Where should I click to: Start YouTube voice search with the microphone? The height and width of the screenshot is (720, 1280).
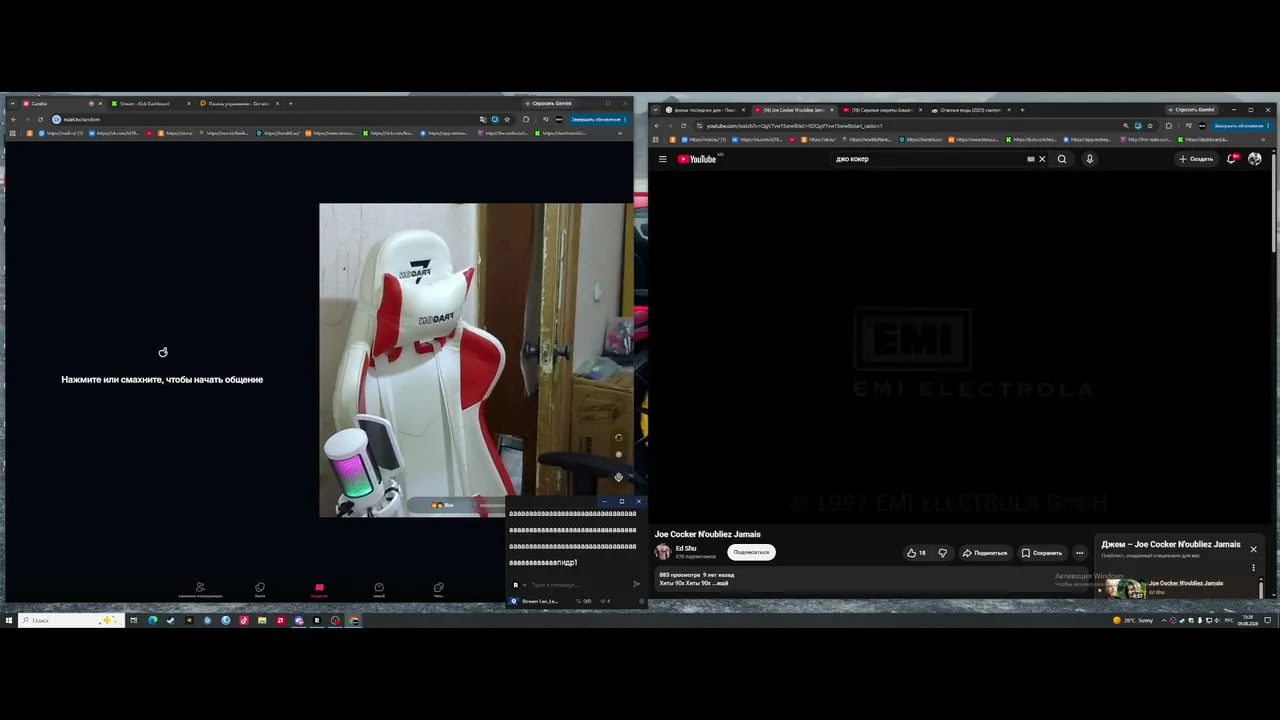1090,159
